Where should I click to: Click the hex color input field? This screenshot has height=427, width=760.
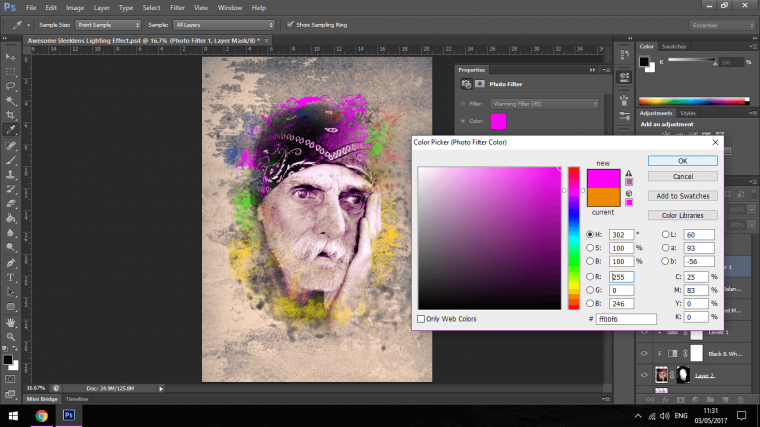click(x=626, y=319)
